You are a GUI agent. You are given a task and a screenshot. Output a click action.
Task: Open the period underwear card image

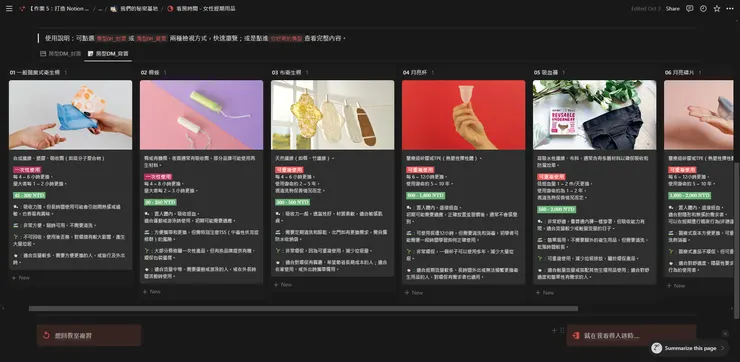point(595,115)
